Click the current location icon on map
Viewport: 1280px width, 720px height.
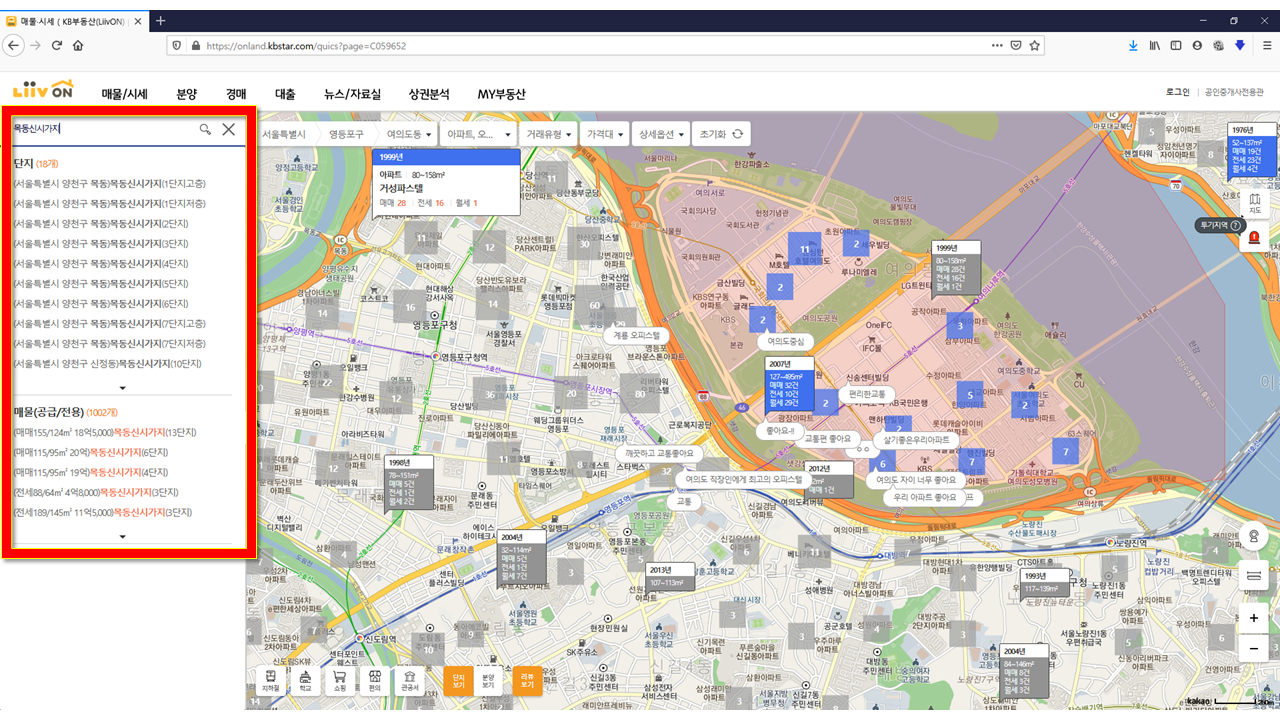(1254, 536)
